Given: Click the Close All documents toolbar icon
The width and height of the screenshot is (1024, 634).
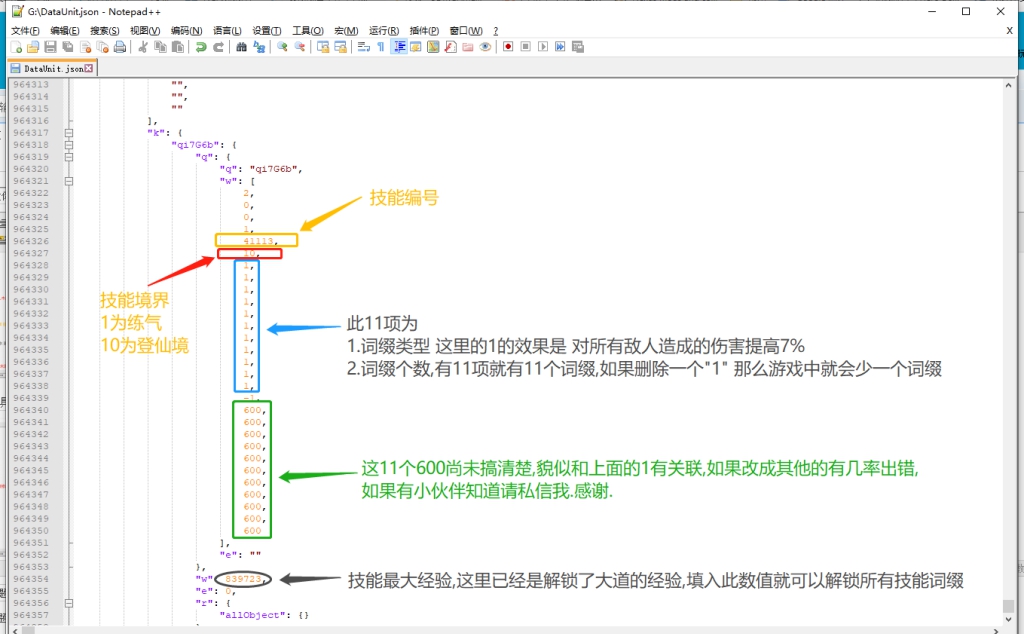Looking at the screenshot, I should pos(103,47).
